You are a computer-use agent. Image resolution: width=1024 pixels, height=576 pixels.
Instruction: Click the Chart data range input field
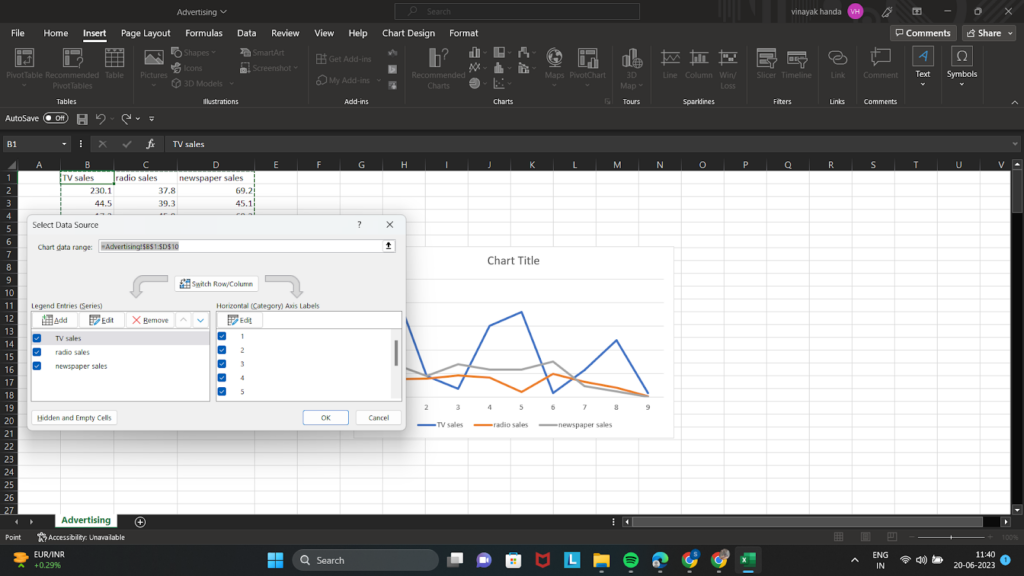[241, 246]
